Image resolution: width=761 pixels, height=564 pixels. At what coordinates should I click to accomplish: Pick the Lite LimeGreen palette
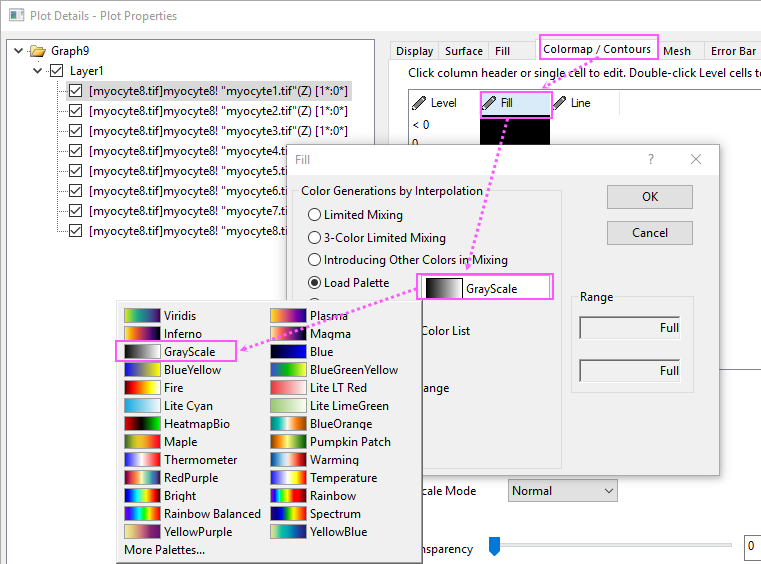(x=330, y=405)
